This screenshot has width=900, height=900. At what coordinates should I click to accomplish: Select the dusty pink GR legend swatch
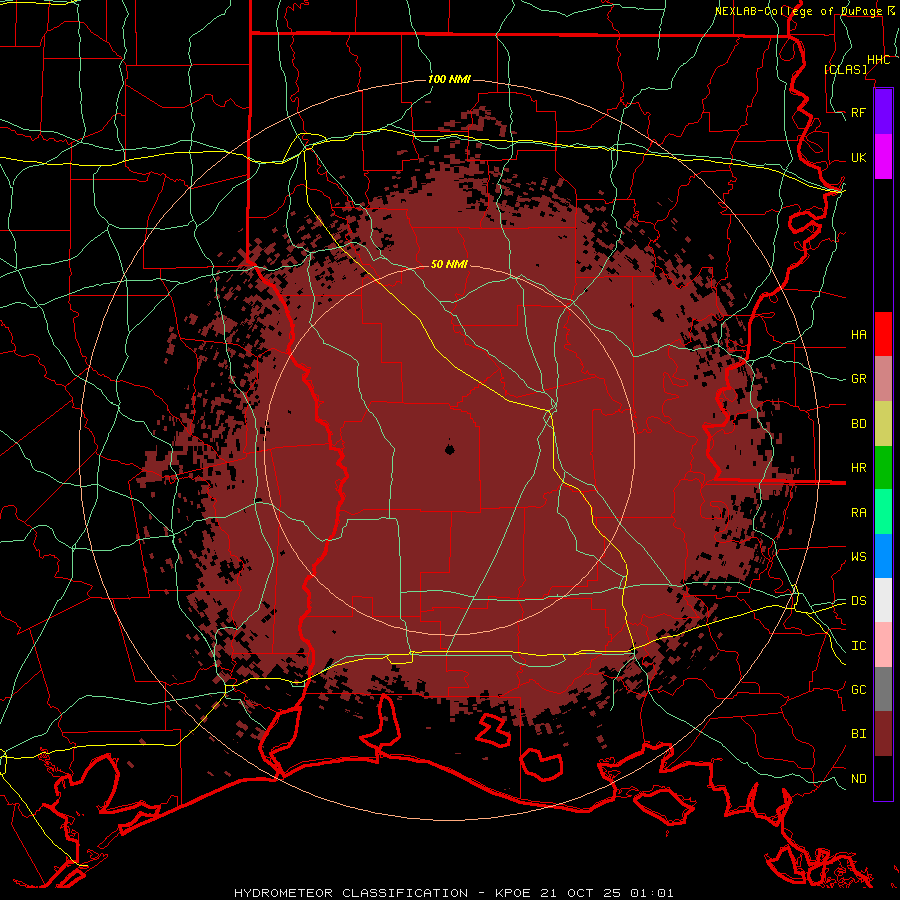pyautogui.click(x=883, y=378)
